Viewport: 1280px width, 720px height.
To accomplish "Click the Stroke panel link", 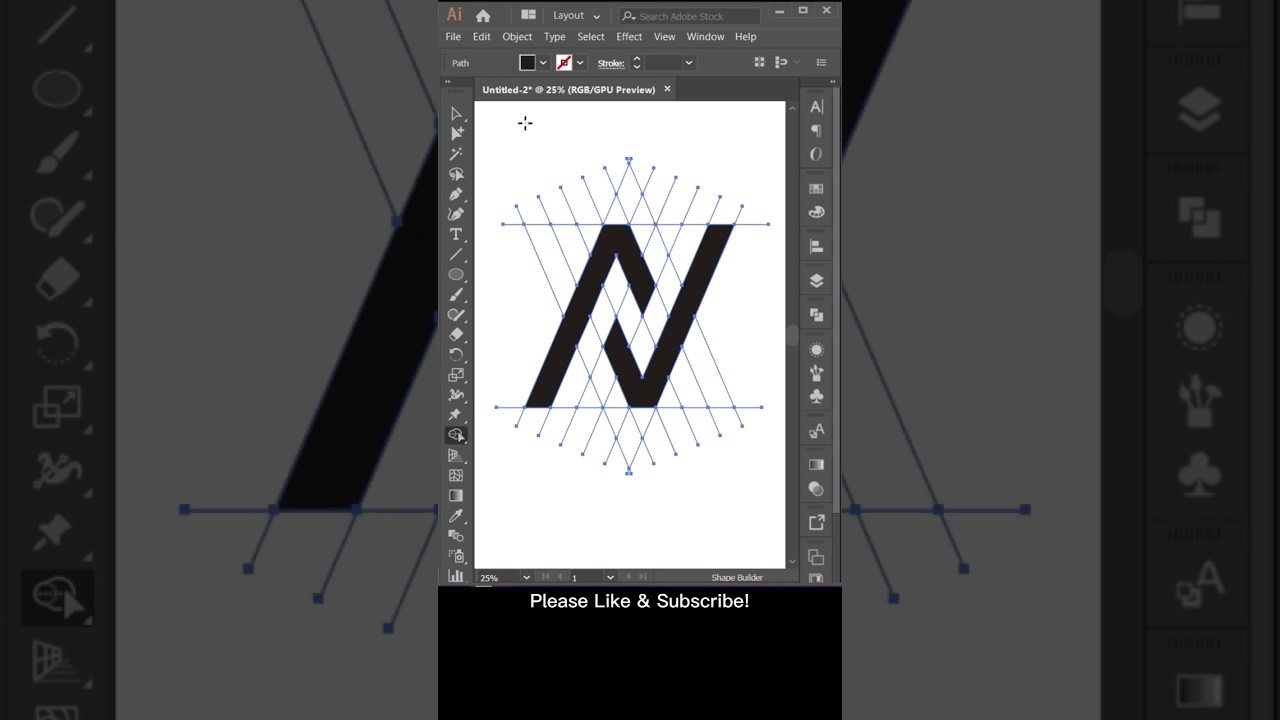I will (611, 63).
